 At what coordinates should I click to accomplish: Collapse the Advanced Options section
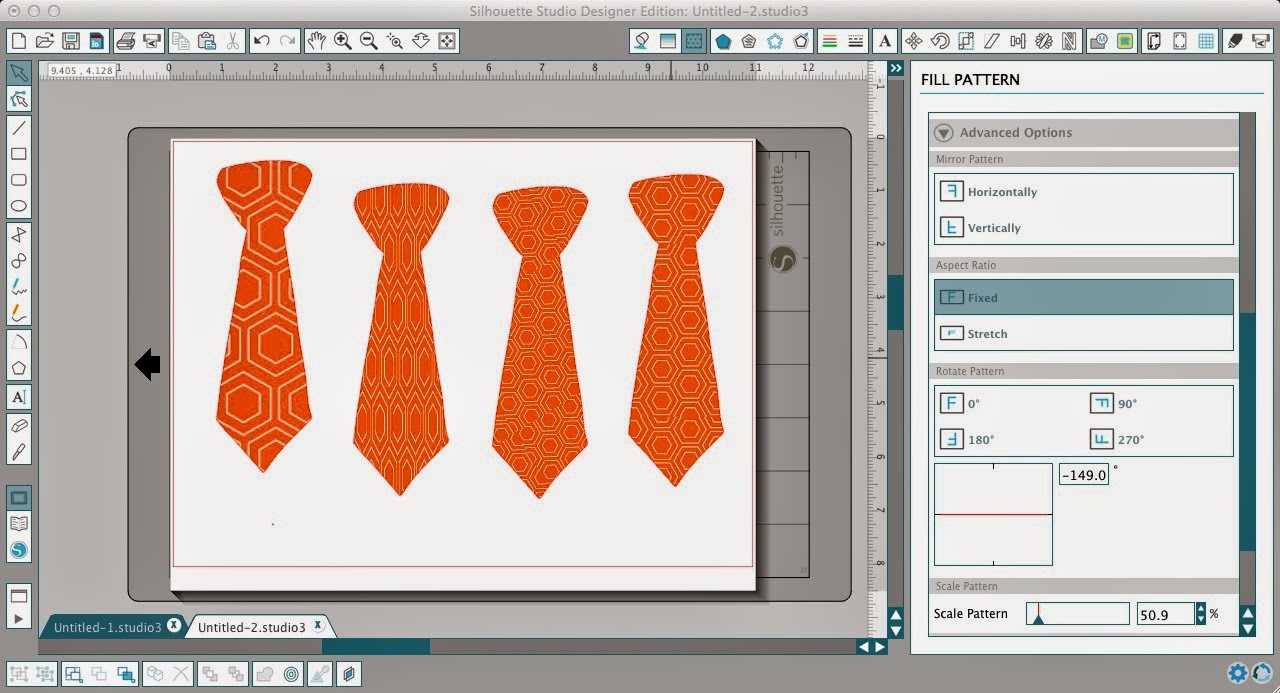(943, 132)
